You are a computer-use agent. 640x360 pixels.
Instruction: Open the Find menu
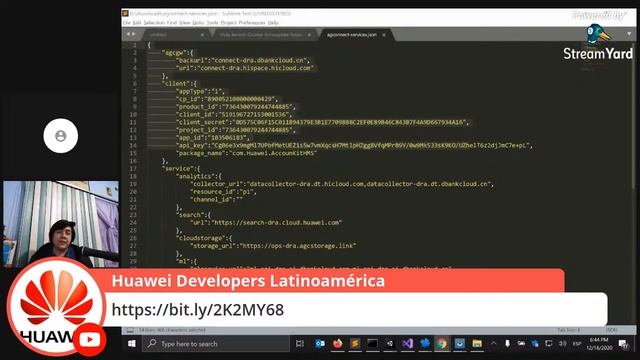click(x=171, y=23)
